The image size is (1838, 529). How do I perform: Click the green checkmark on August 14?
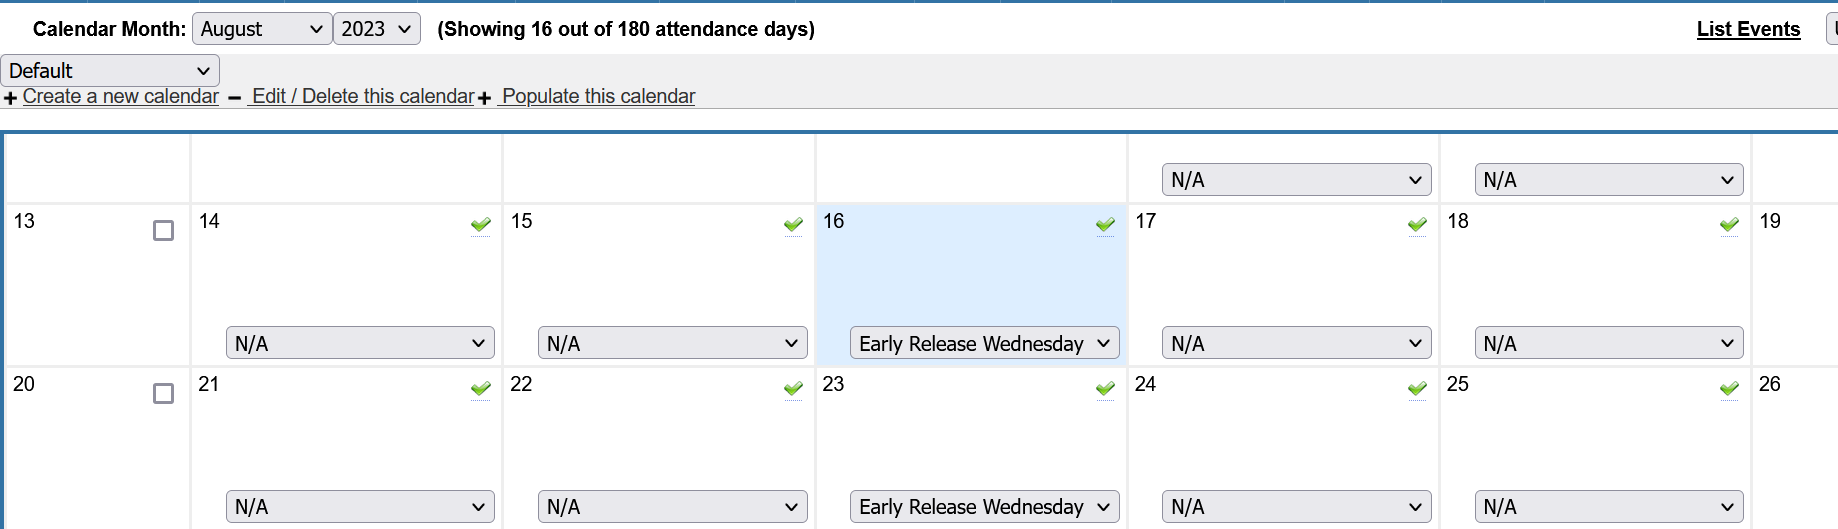pyautogui.click(x=481, y=224)
